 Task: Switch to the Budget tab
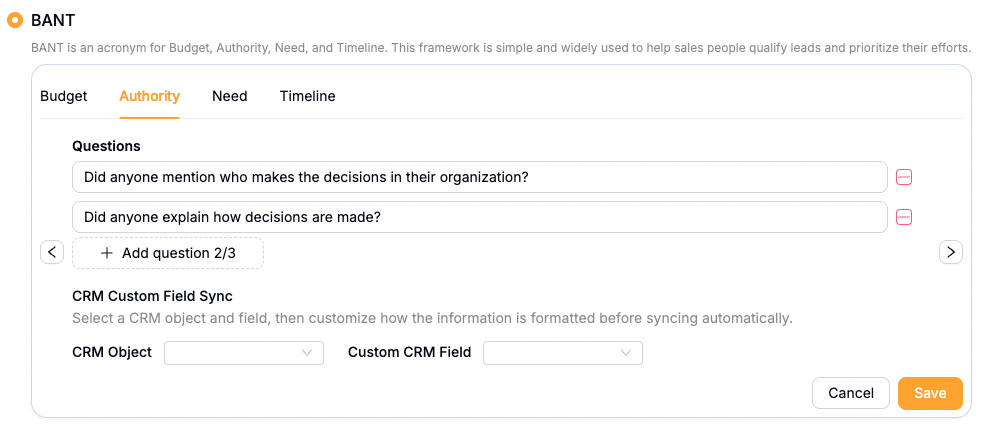64,96
